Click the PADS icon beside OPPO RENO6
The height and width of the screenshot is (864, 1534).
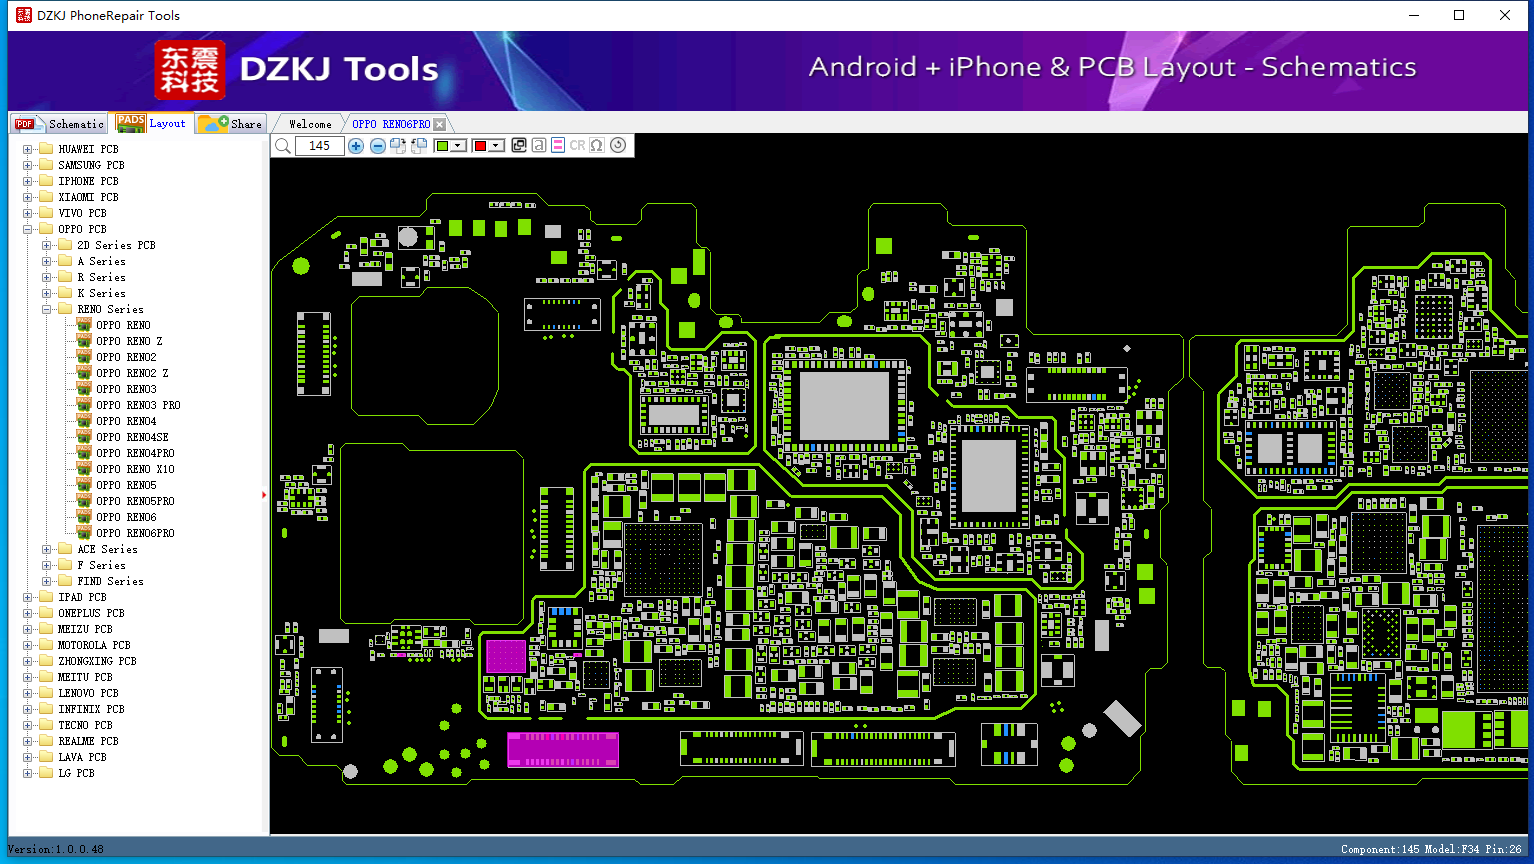coord(84,517)
